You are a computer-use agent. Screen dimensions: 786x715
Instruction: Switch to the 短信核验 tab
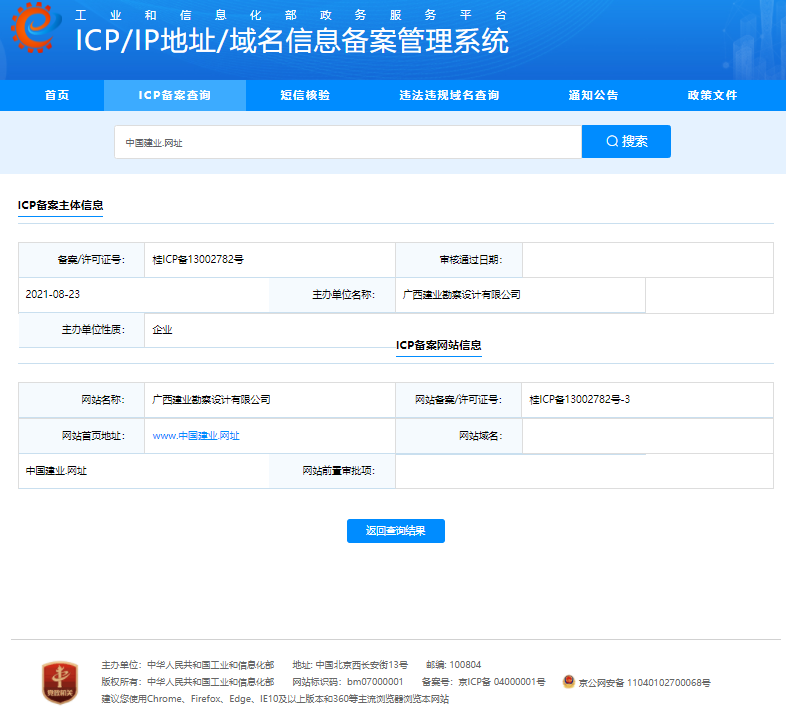(305, 95)
